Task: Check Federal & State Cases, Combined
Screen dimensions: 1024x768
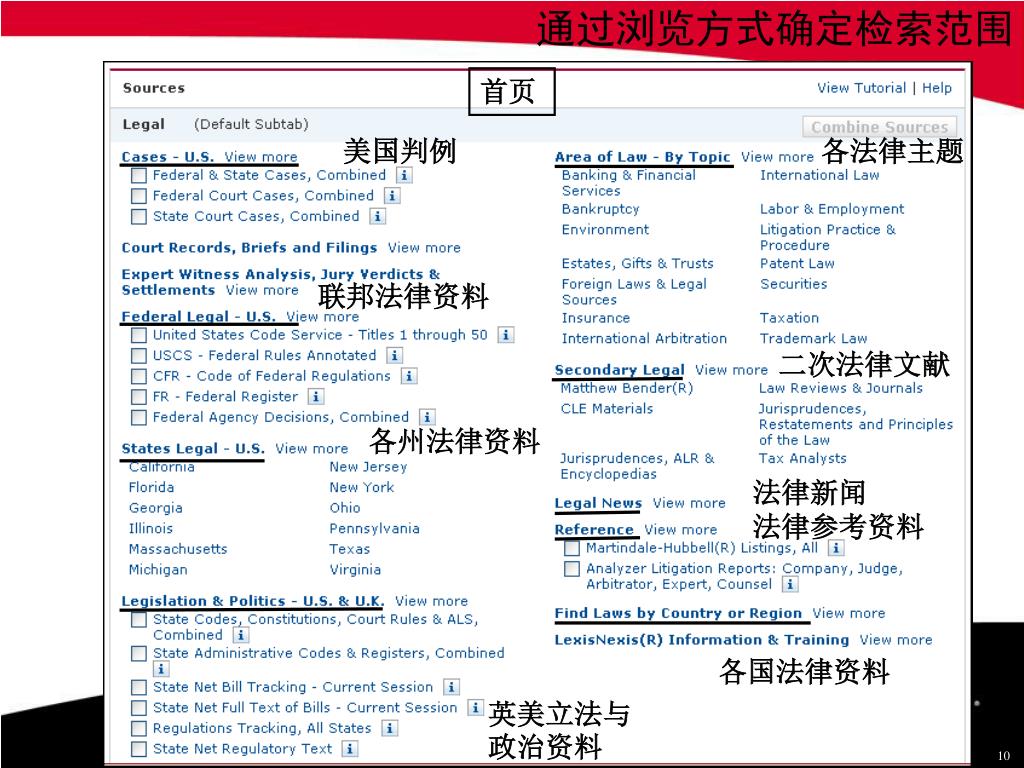Action: point(138,176)
